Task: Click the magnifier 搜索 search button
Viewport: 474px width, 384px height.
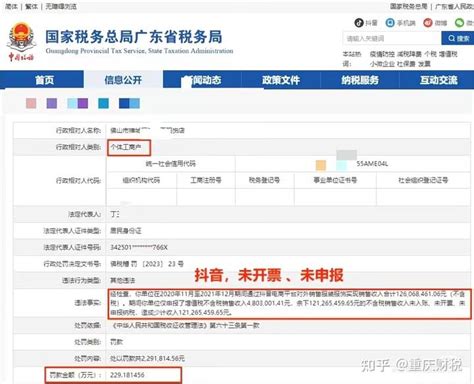Action: [x=458, y=38]
